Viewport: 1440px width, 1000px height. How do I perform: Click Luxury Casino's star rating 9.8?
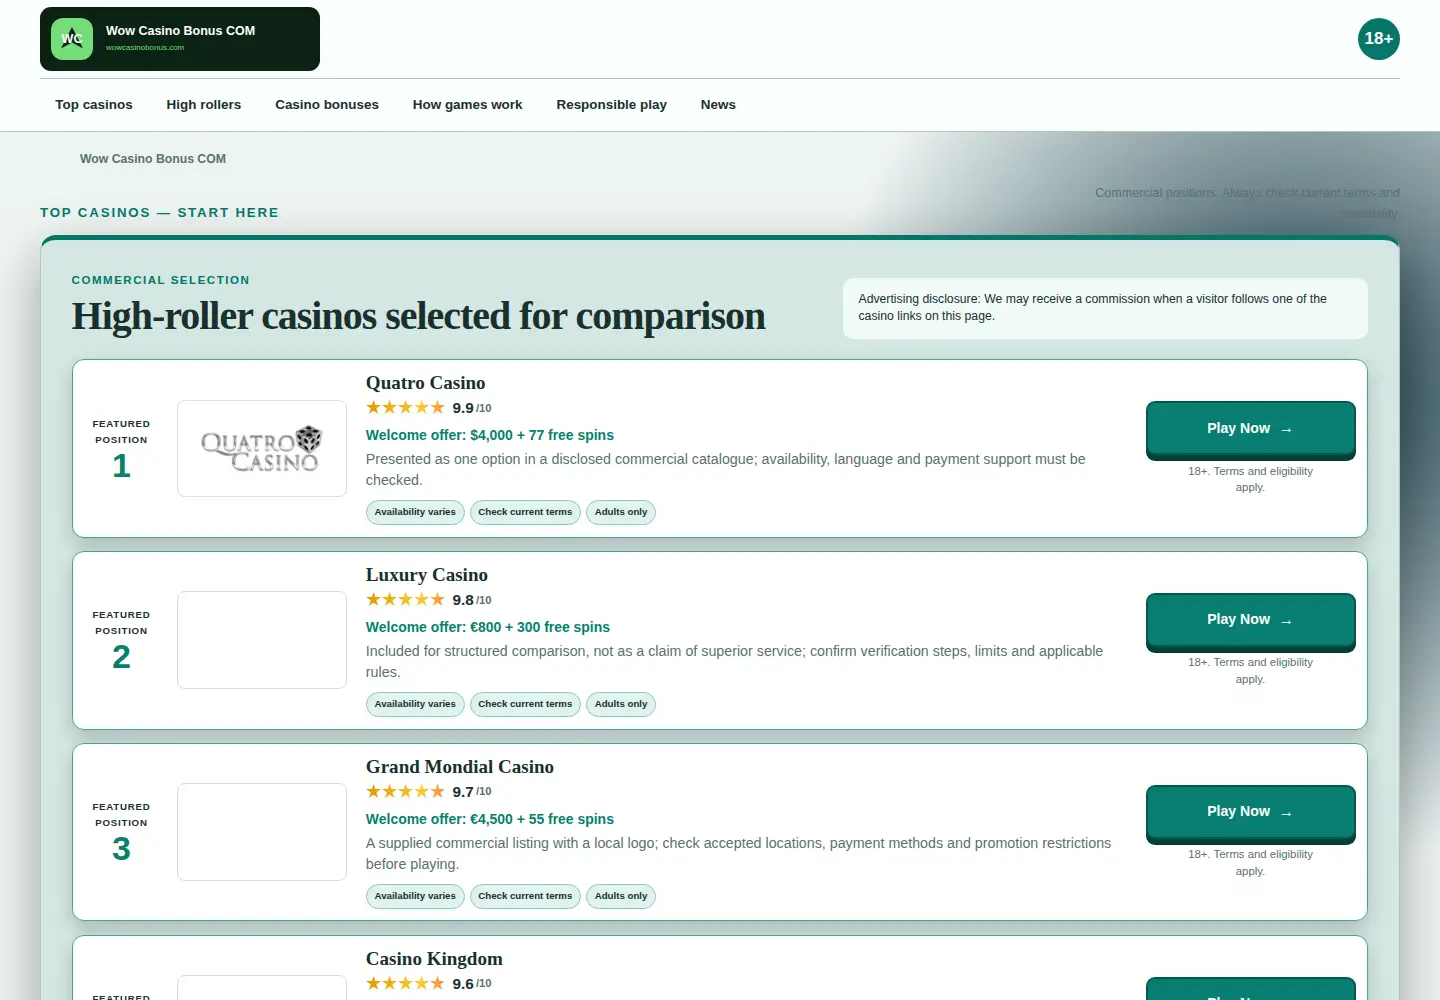click(429, 600)
